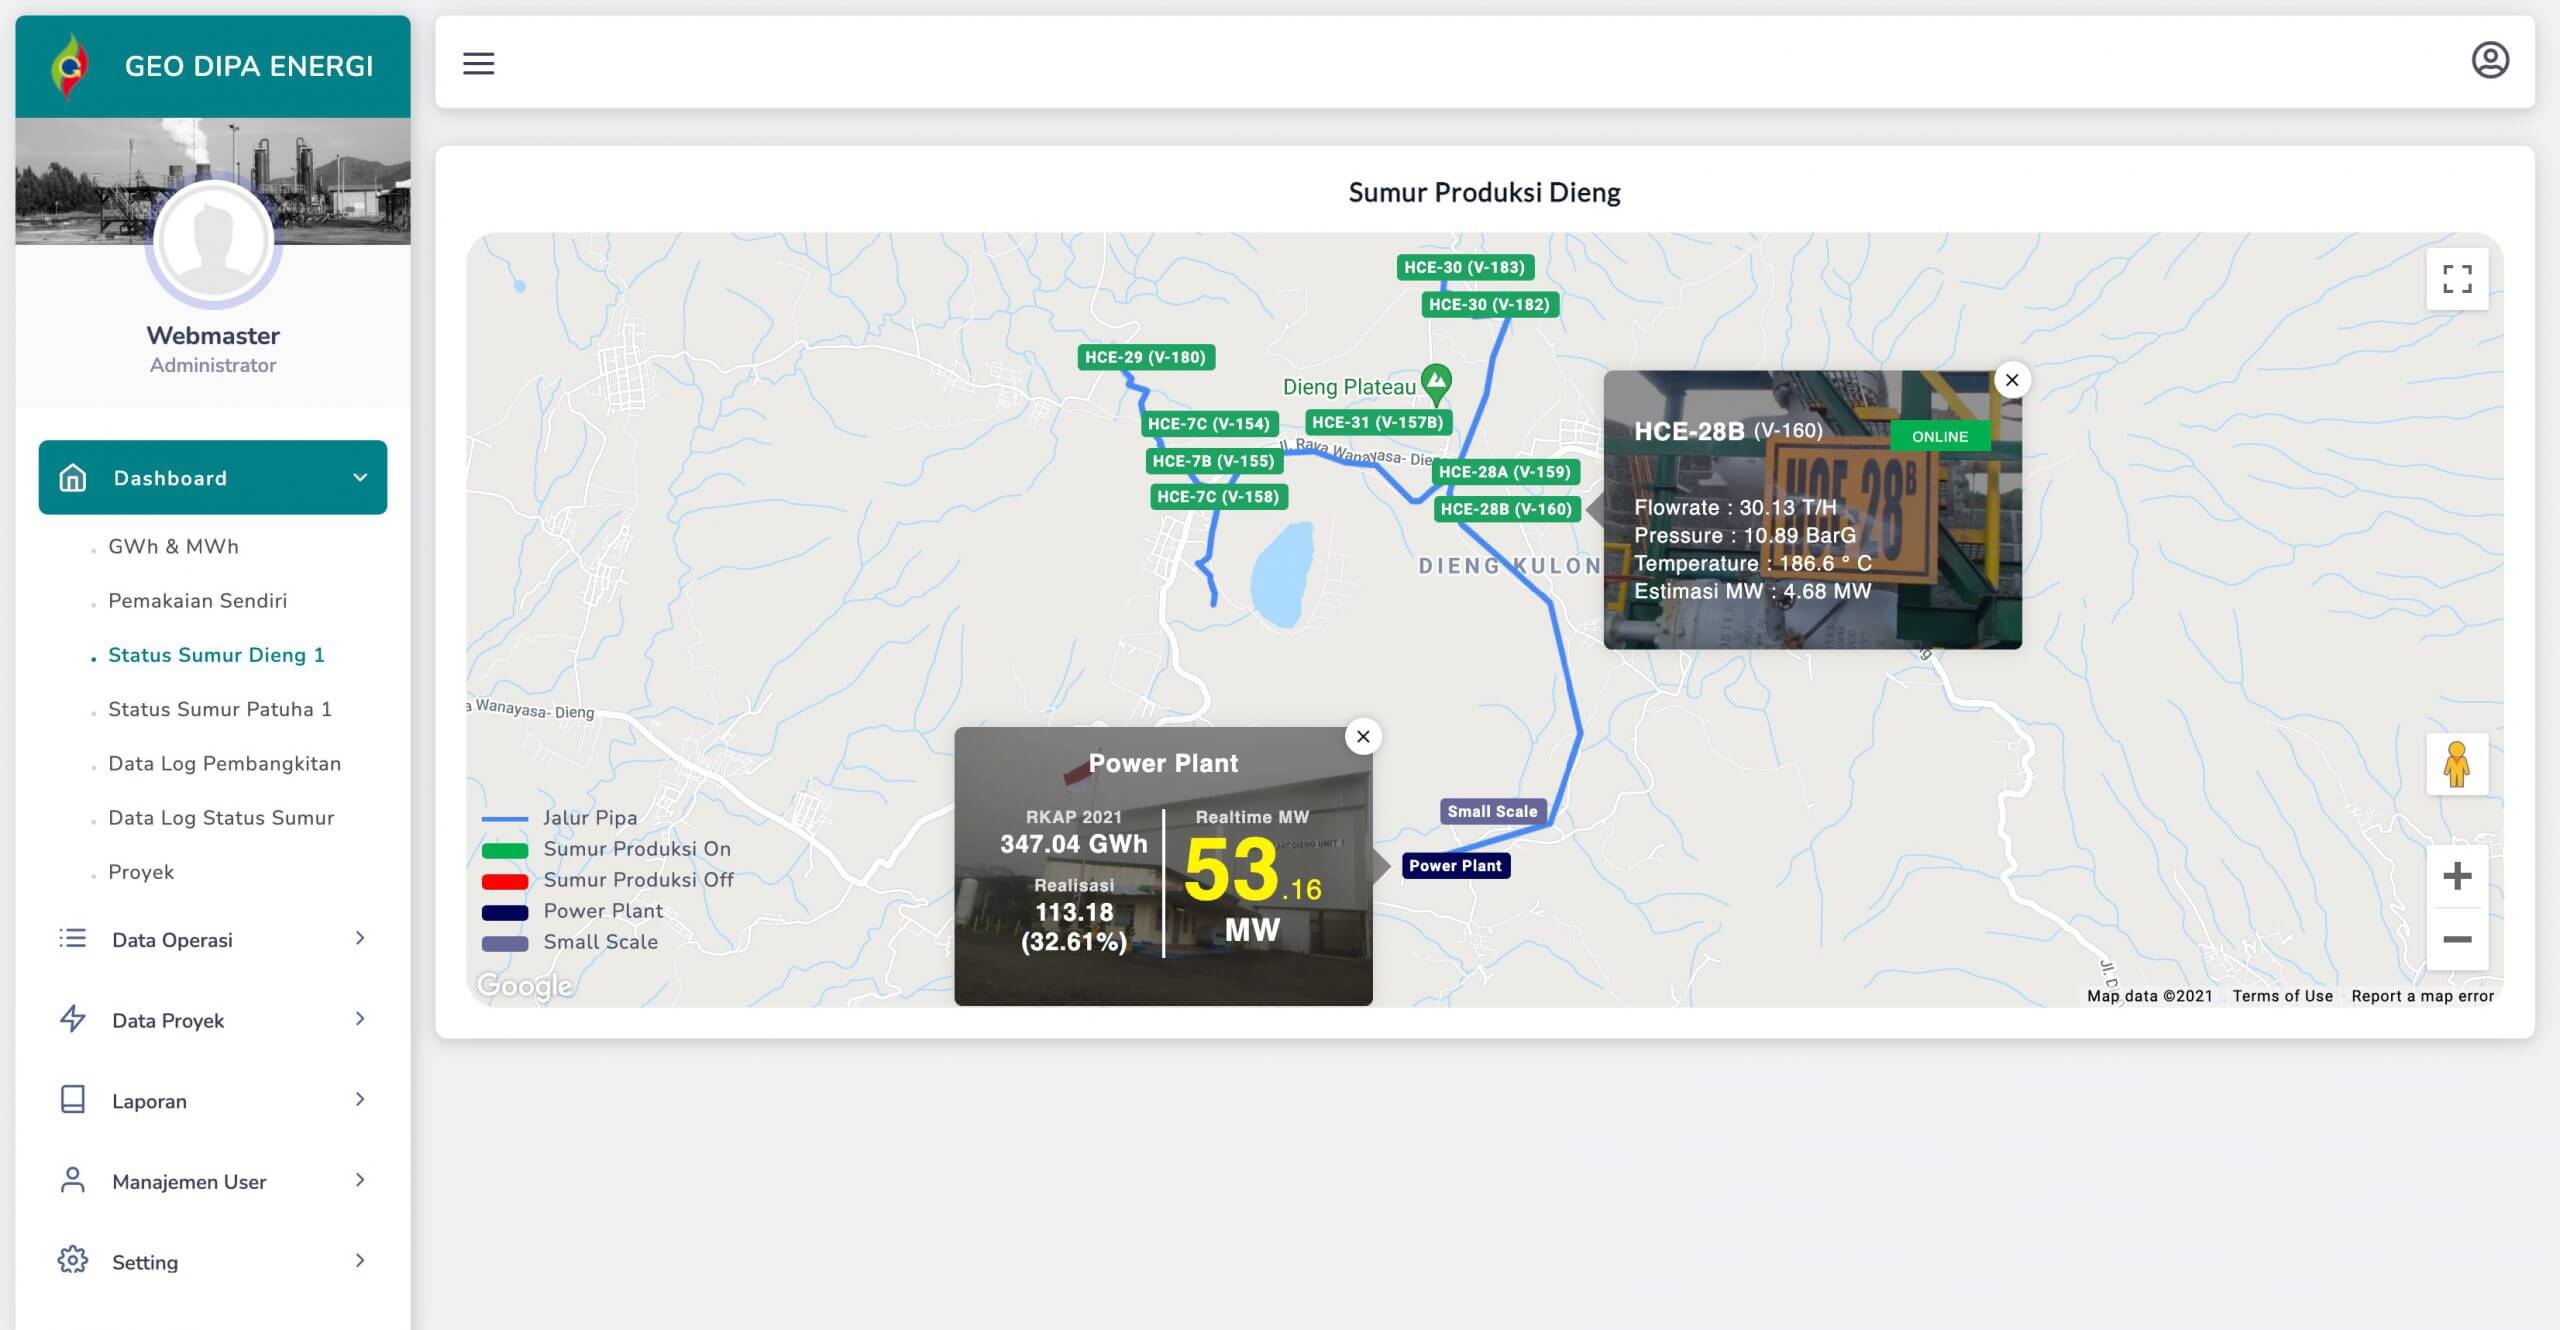
Task: Click the Setting gear icon
Action: pos(73,1260)
